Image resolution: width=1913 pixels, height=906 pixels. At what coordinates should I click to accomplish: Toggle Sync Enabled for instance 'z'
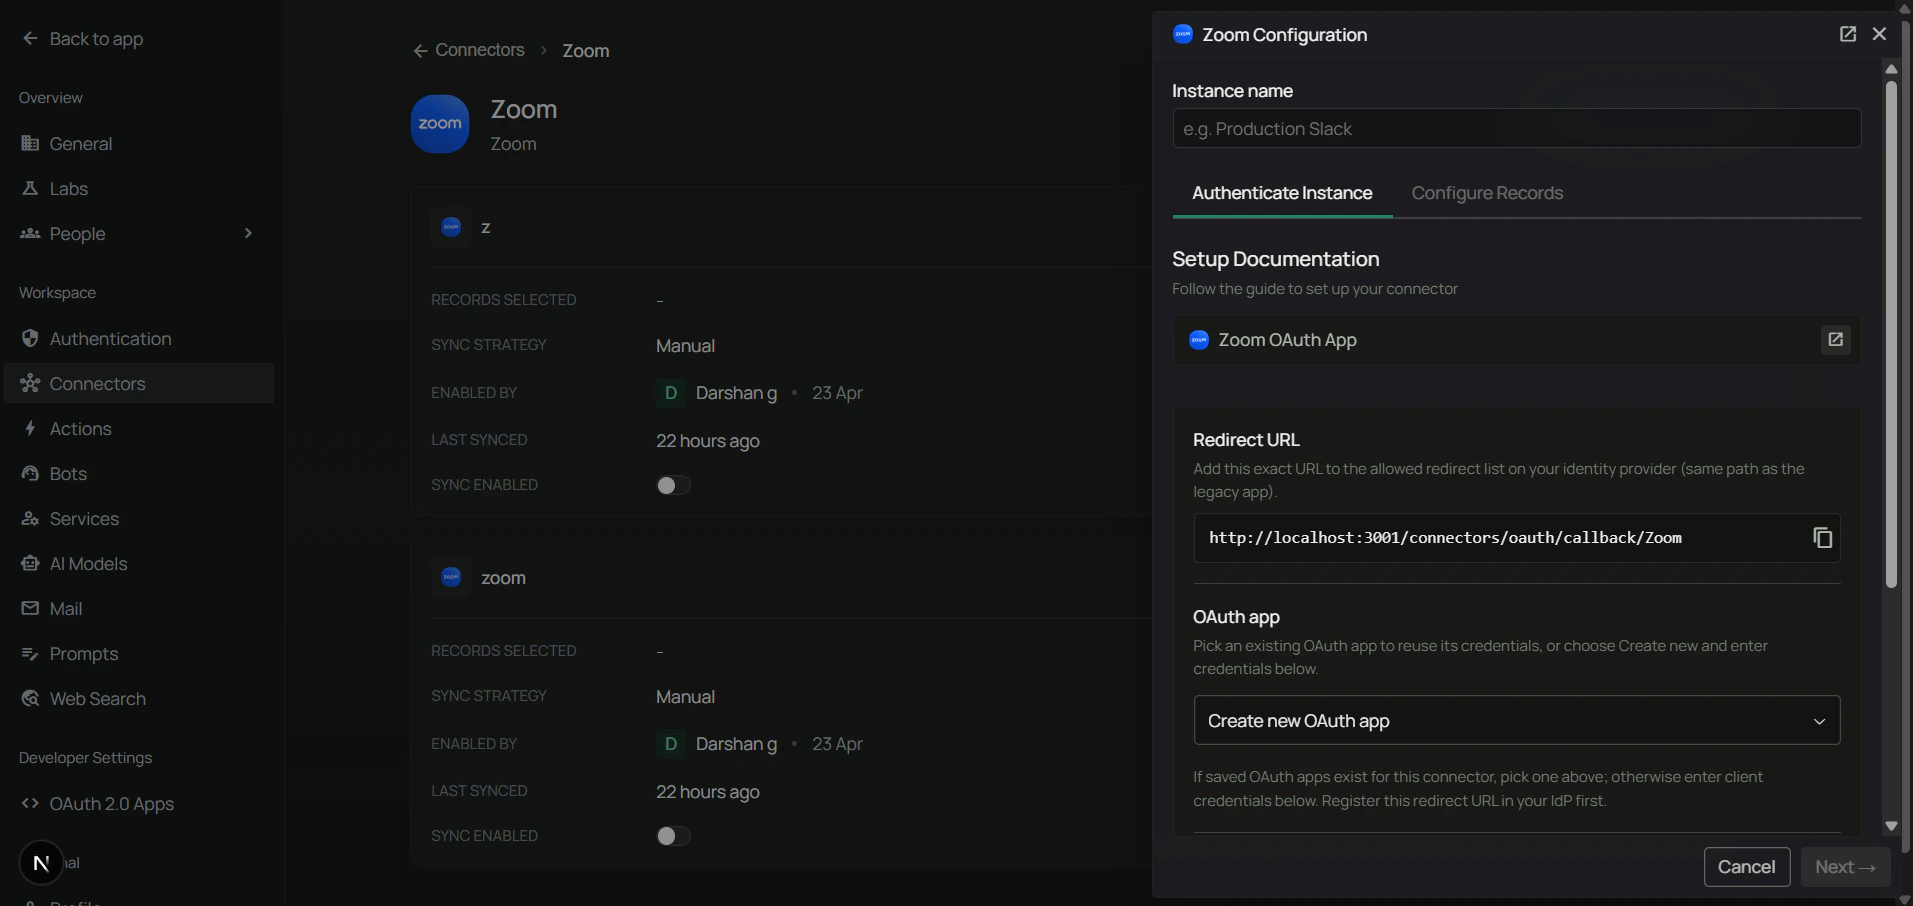(673, 485)
